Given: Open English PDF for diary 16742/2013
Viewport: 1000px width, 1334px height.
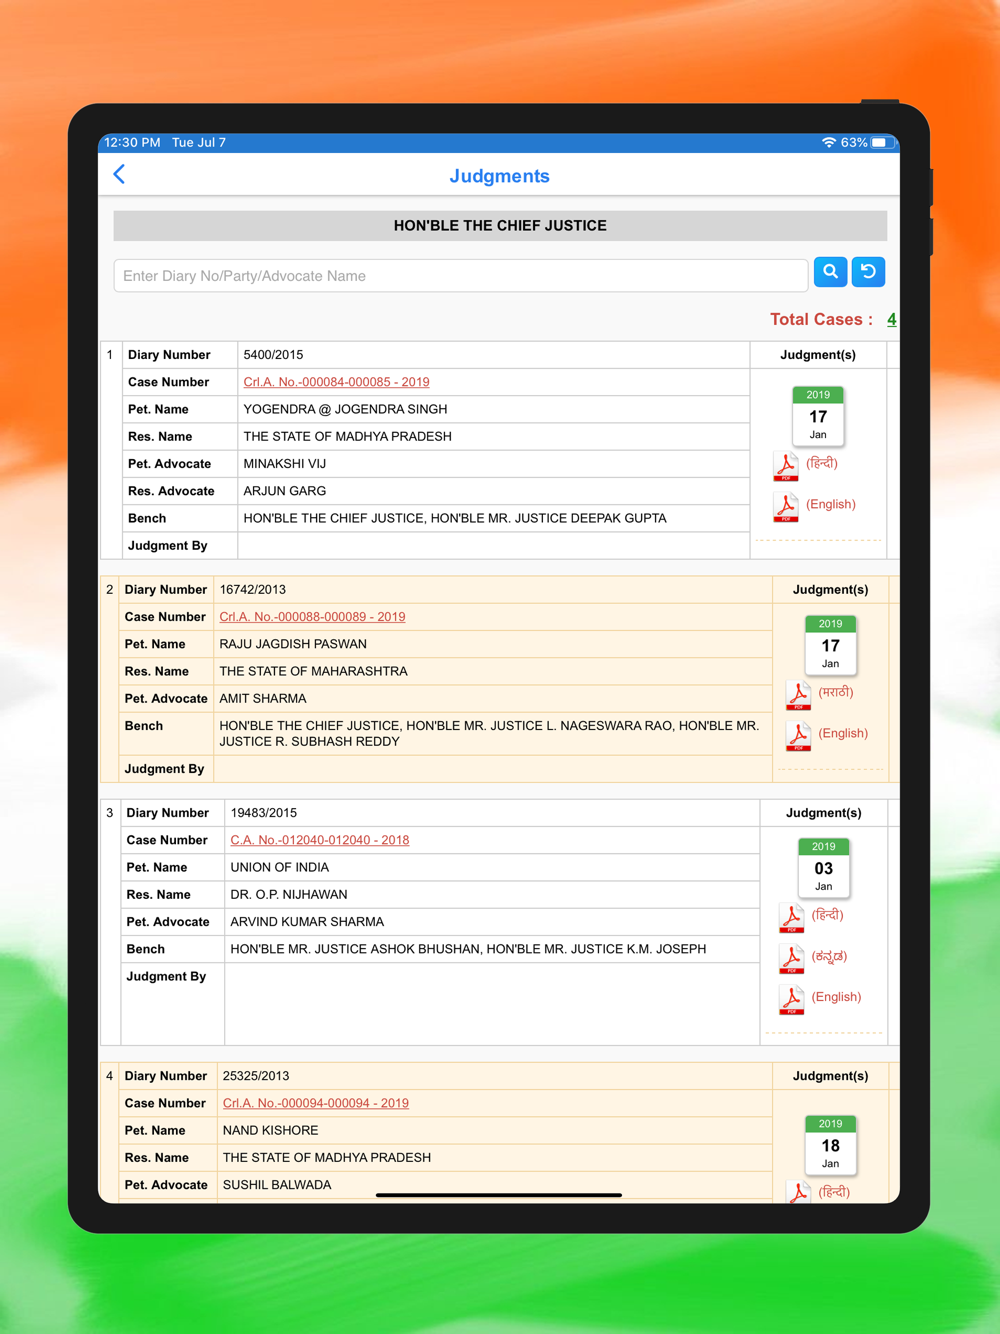Looking at the screenshot, I should [826, 734].
